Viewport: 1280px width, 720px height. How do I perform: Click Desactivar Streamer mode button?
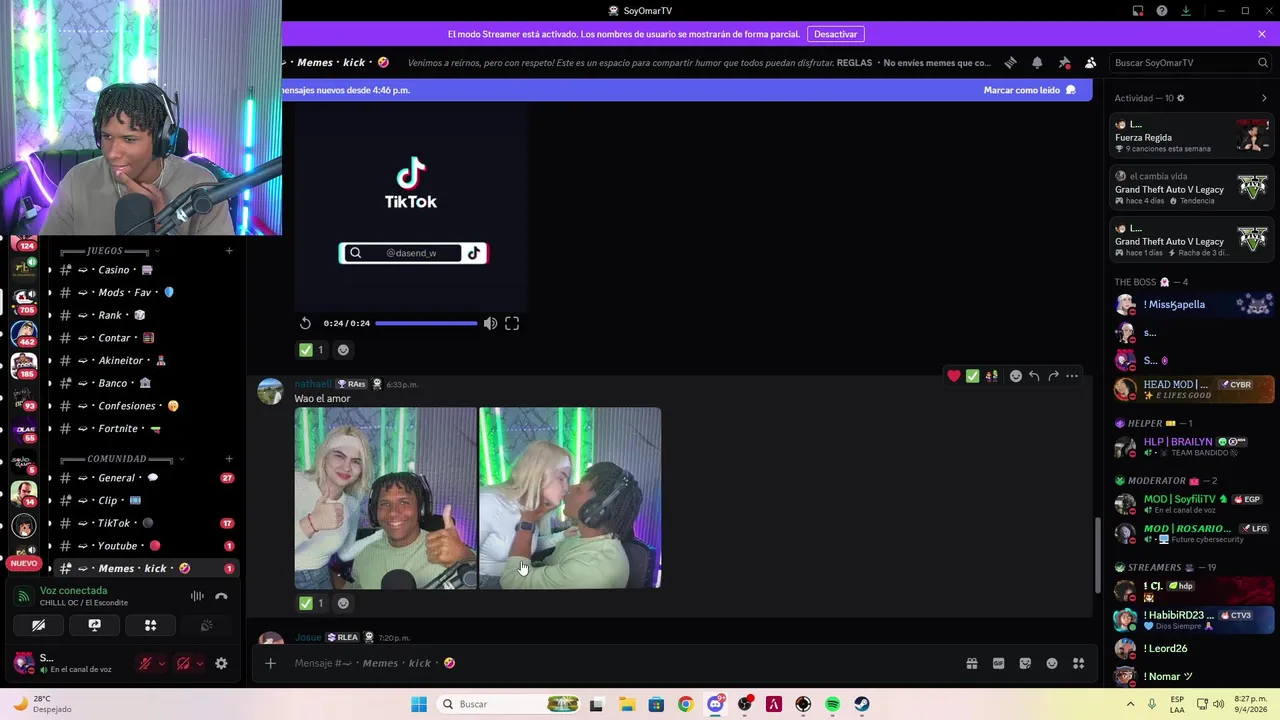pos(835,34)
